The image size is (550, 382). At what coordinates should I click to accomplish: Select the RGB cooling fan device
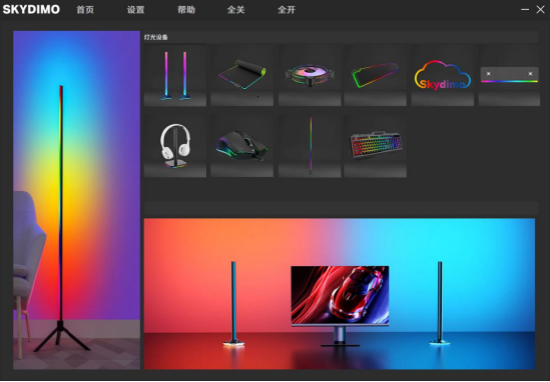[x=310, y=75]
